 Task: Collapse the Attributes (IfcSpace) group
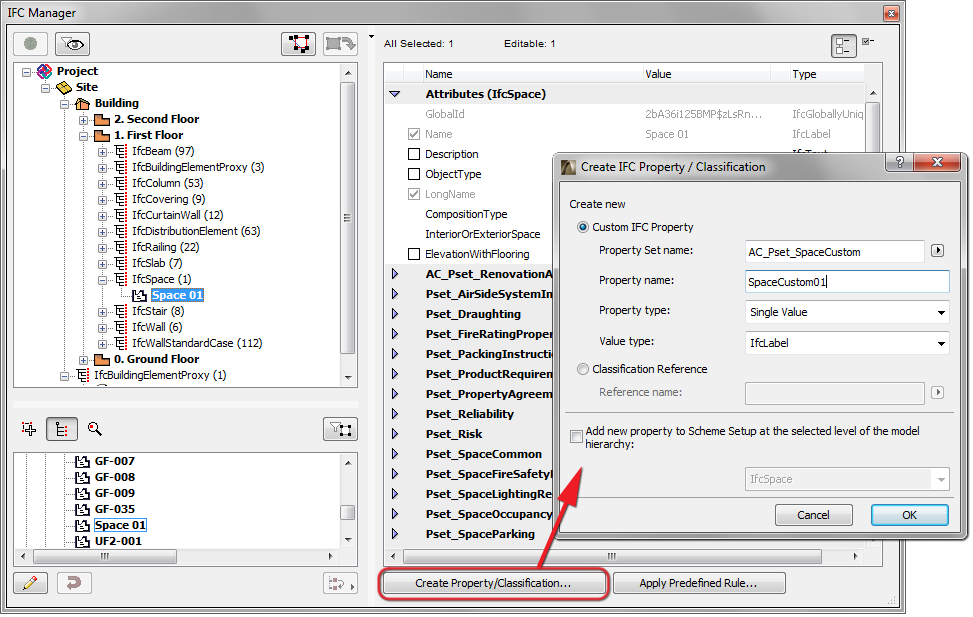click(x=395, y=94)
